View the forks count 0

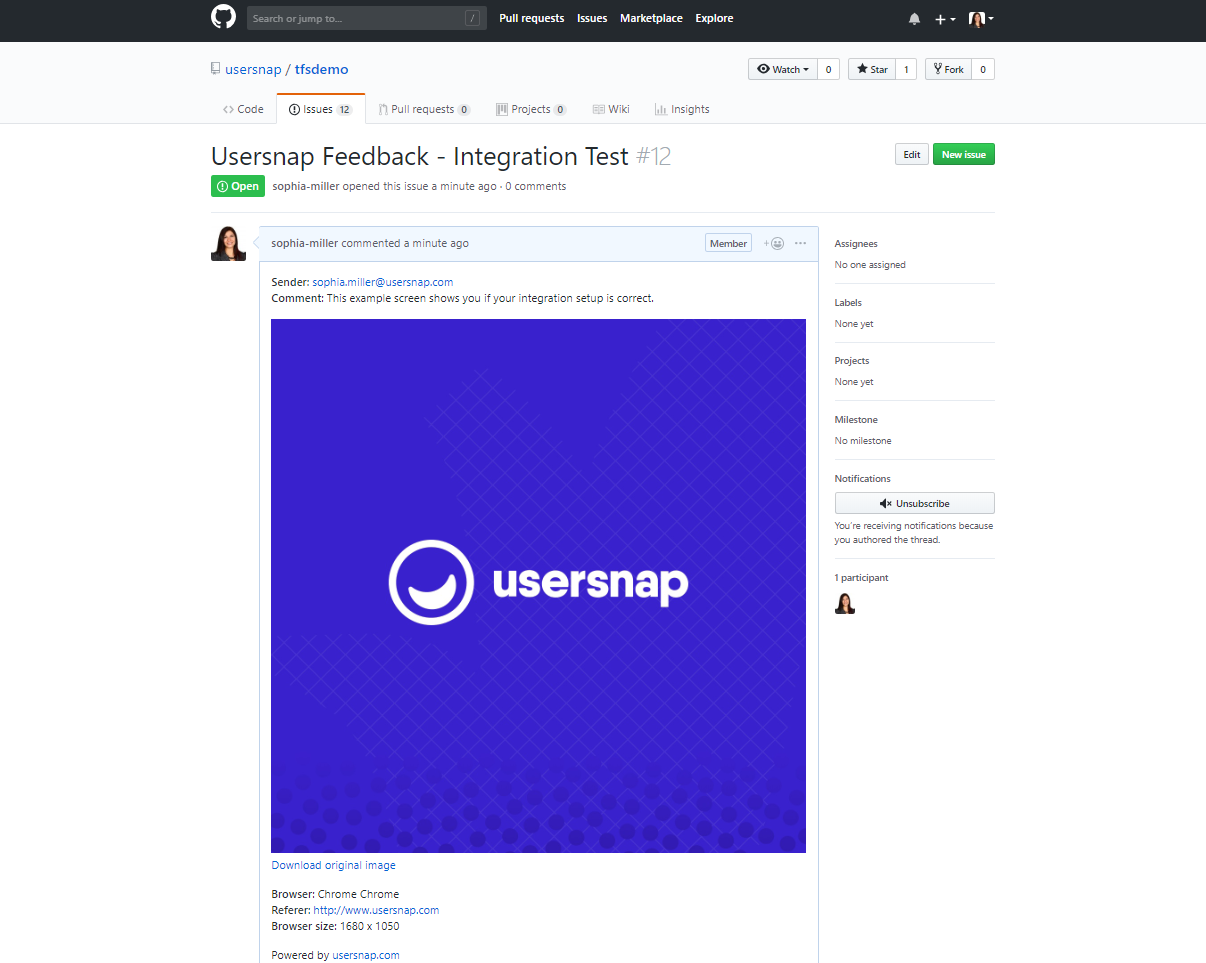983,69
